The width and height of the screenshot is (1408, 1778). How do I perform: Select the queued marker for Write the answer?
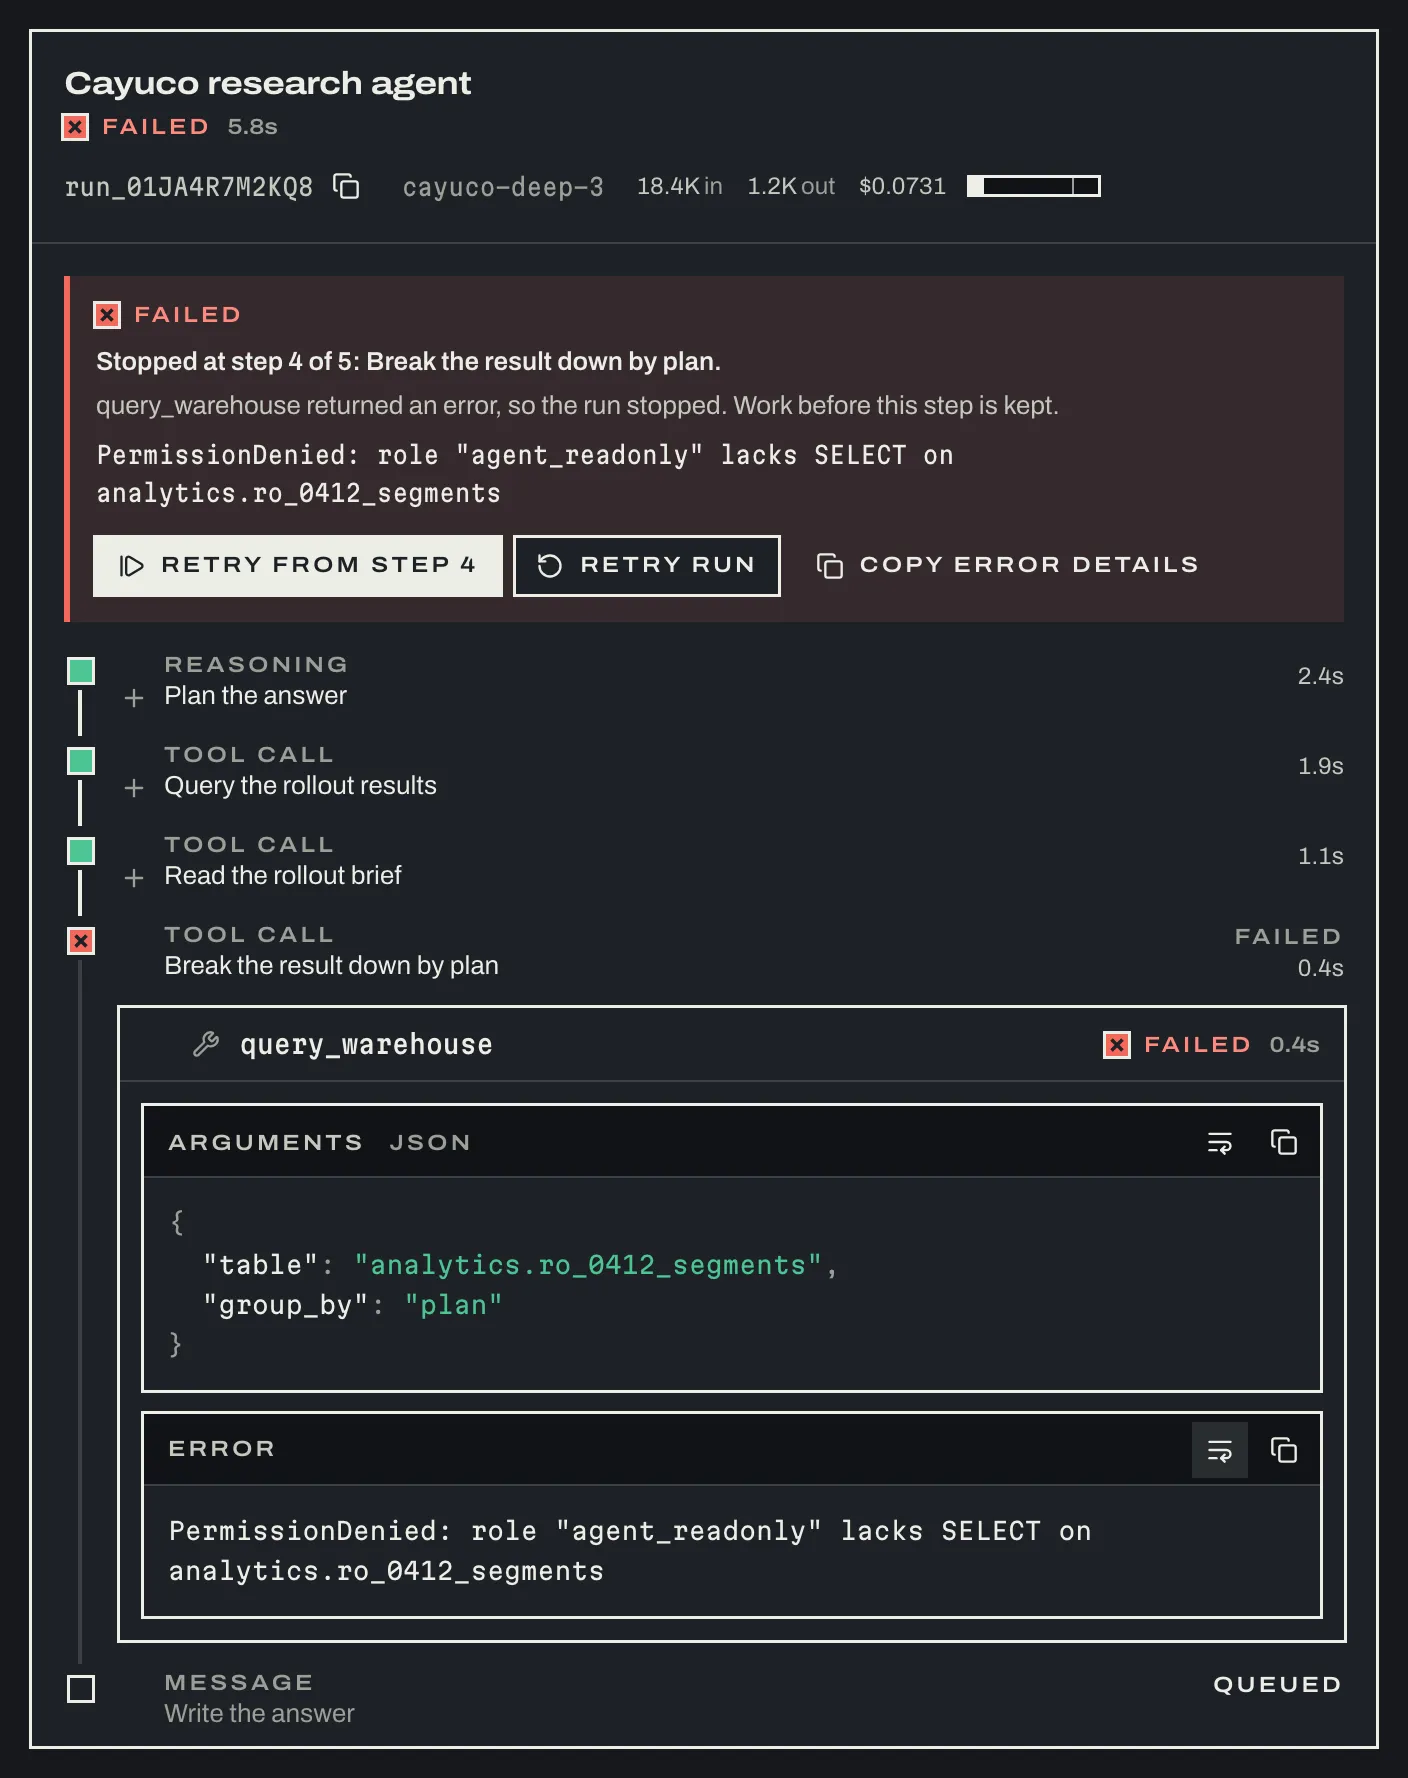[81, 1689]
